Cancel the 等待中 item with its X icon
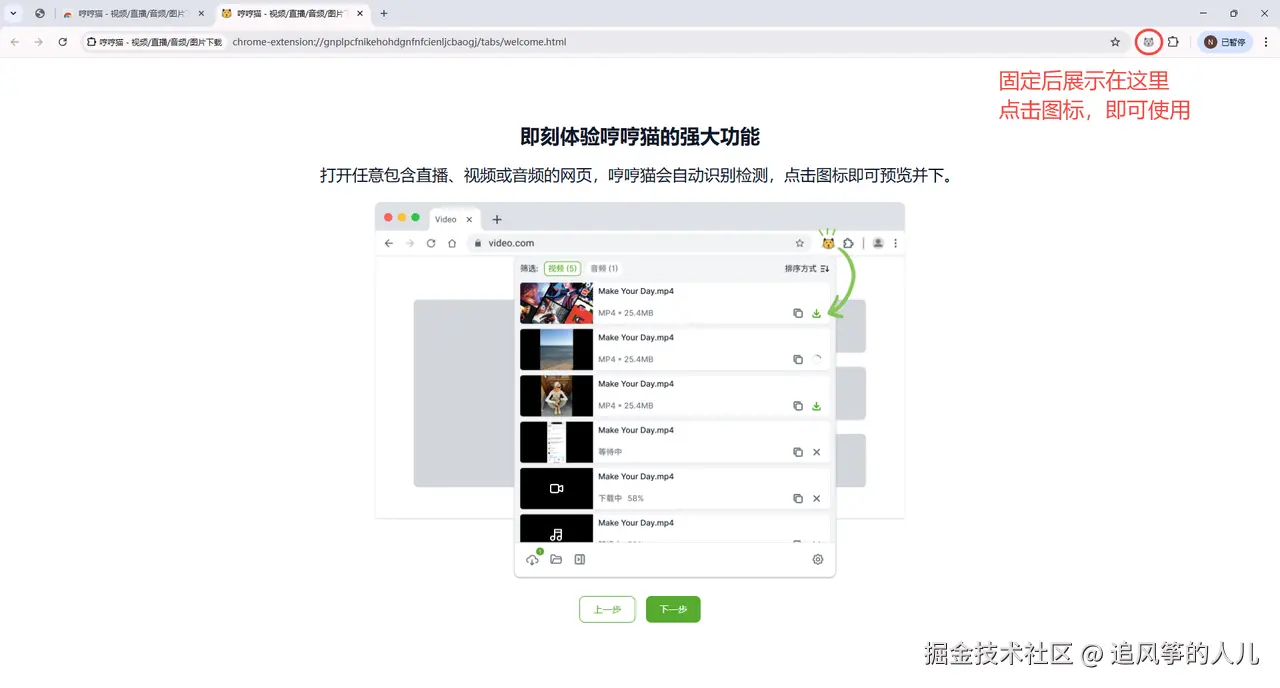The height and width of the screenshot is (688, 1280). [817, 452]
